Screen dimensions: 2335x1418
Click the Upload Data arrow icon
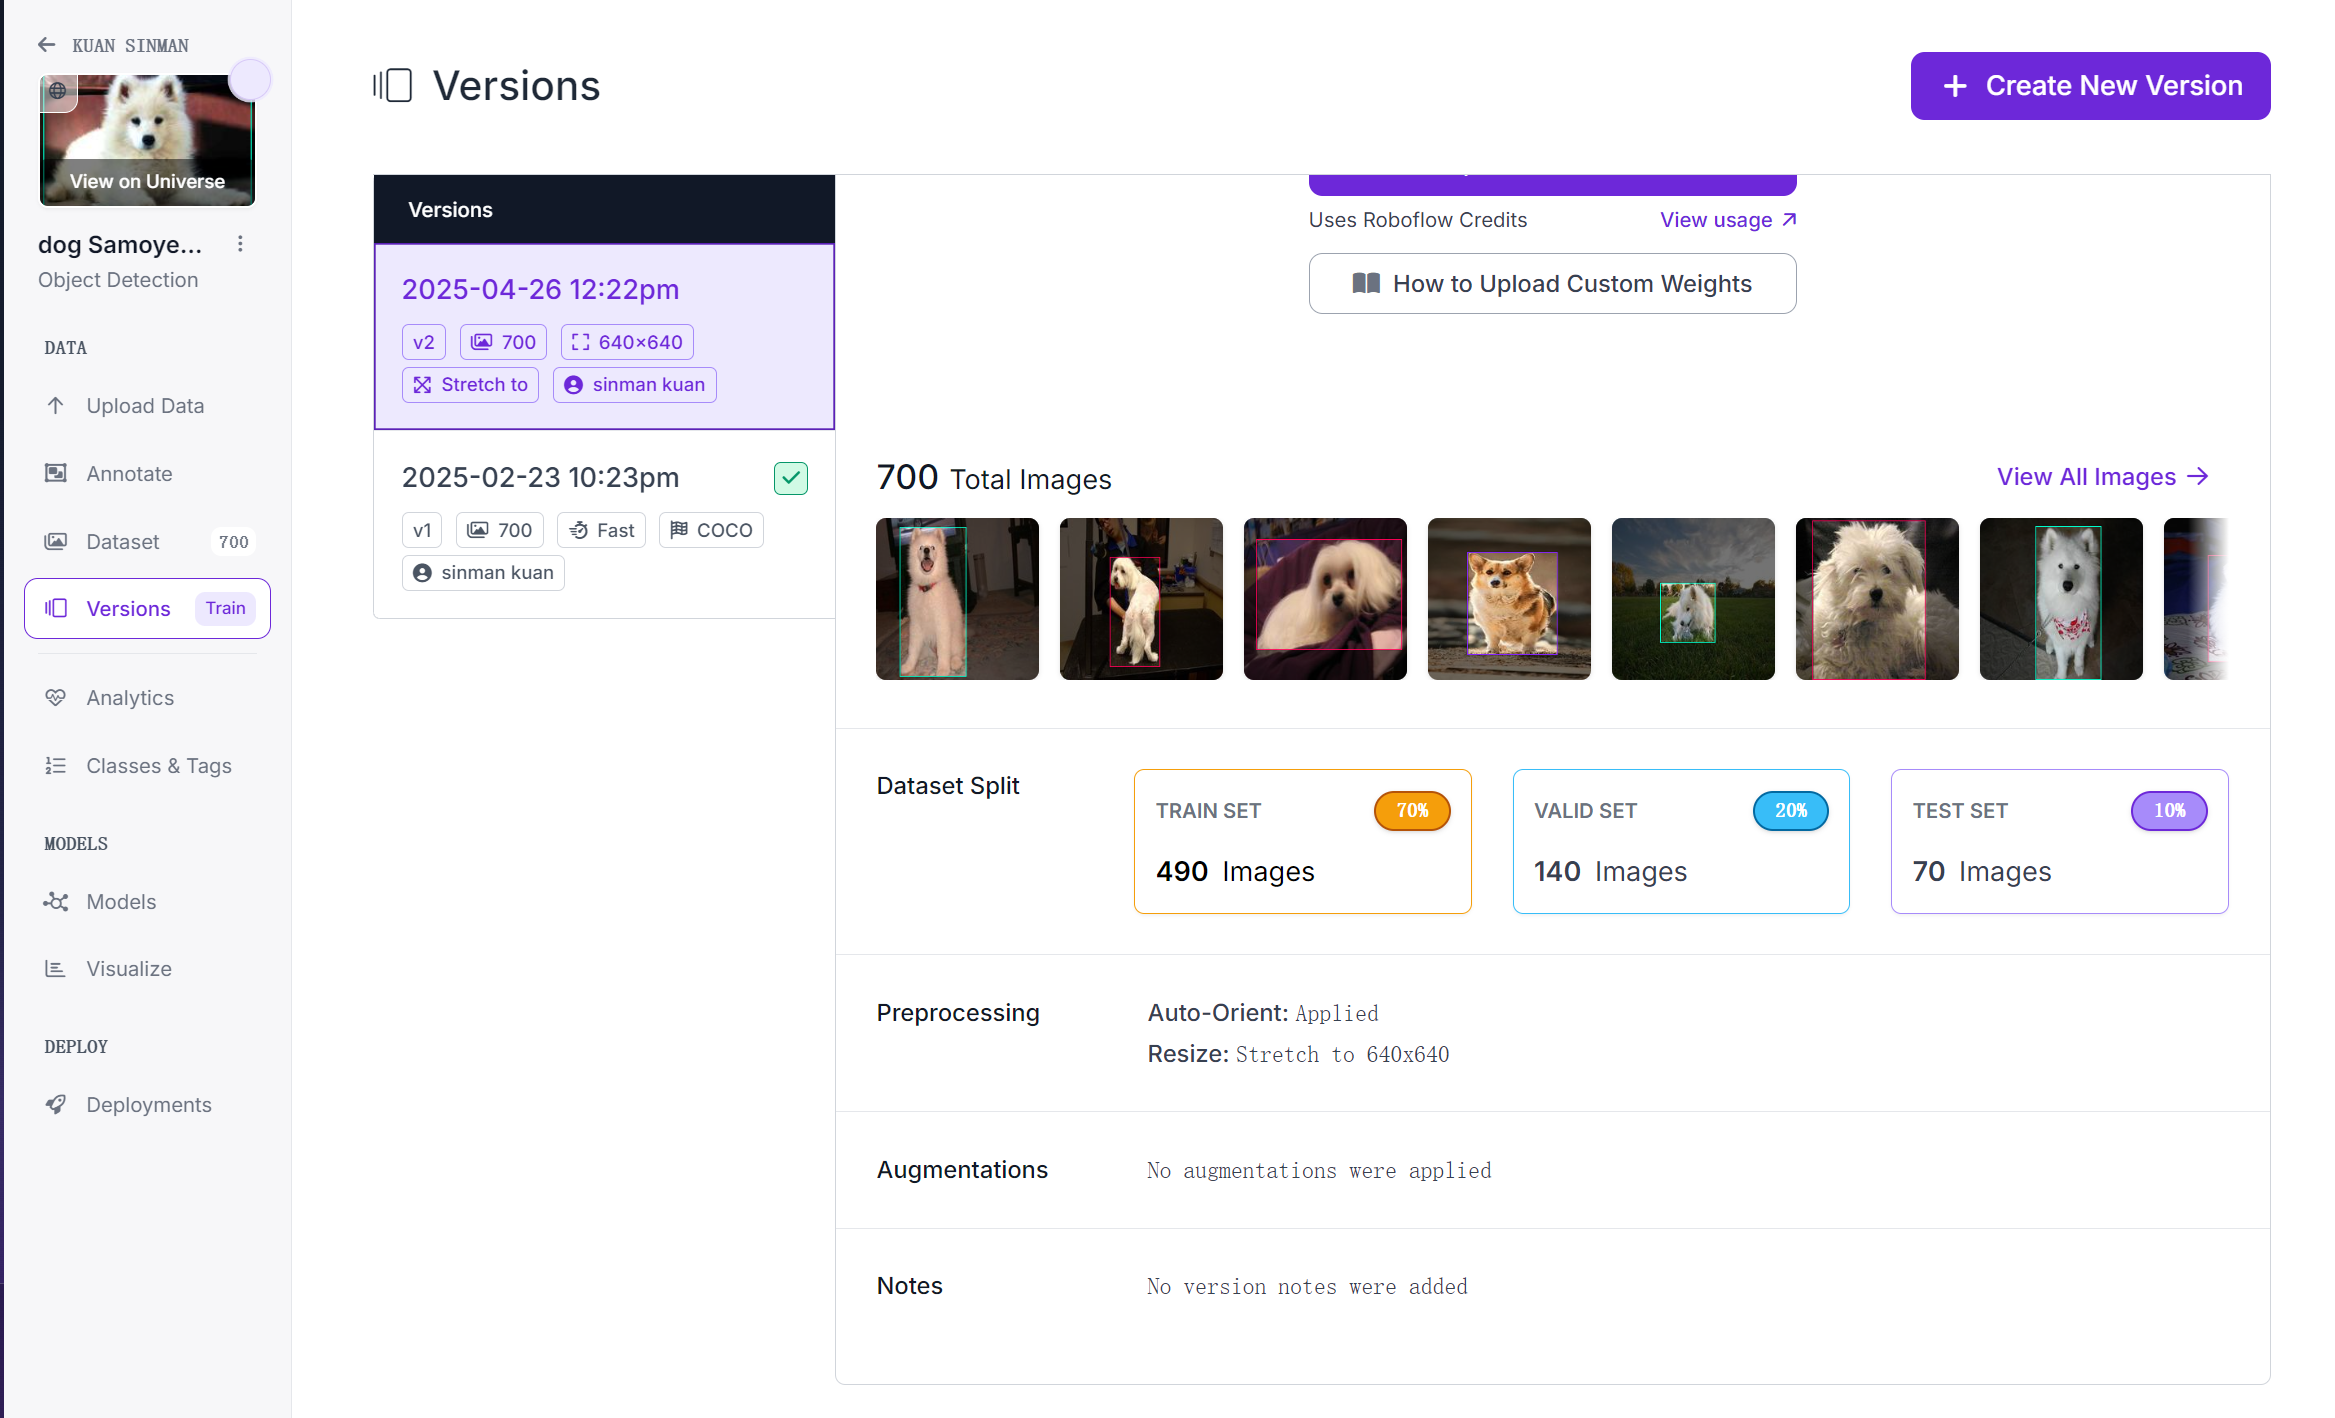click(x=56, y=406)
